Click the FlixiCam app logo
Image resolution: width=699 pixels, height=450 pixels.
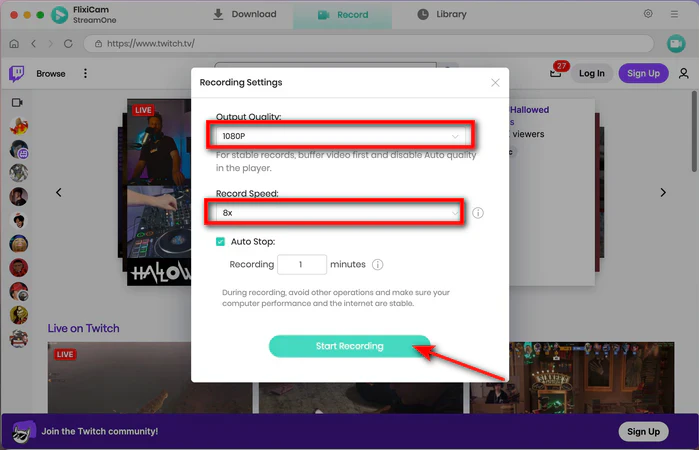[60, 15]
